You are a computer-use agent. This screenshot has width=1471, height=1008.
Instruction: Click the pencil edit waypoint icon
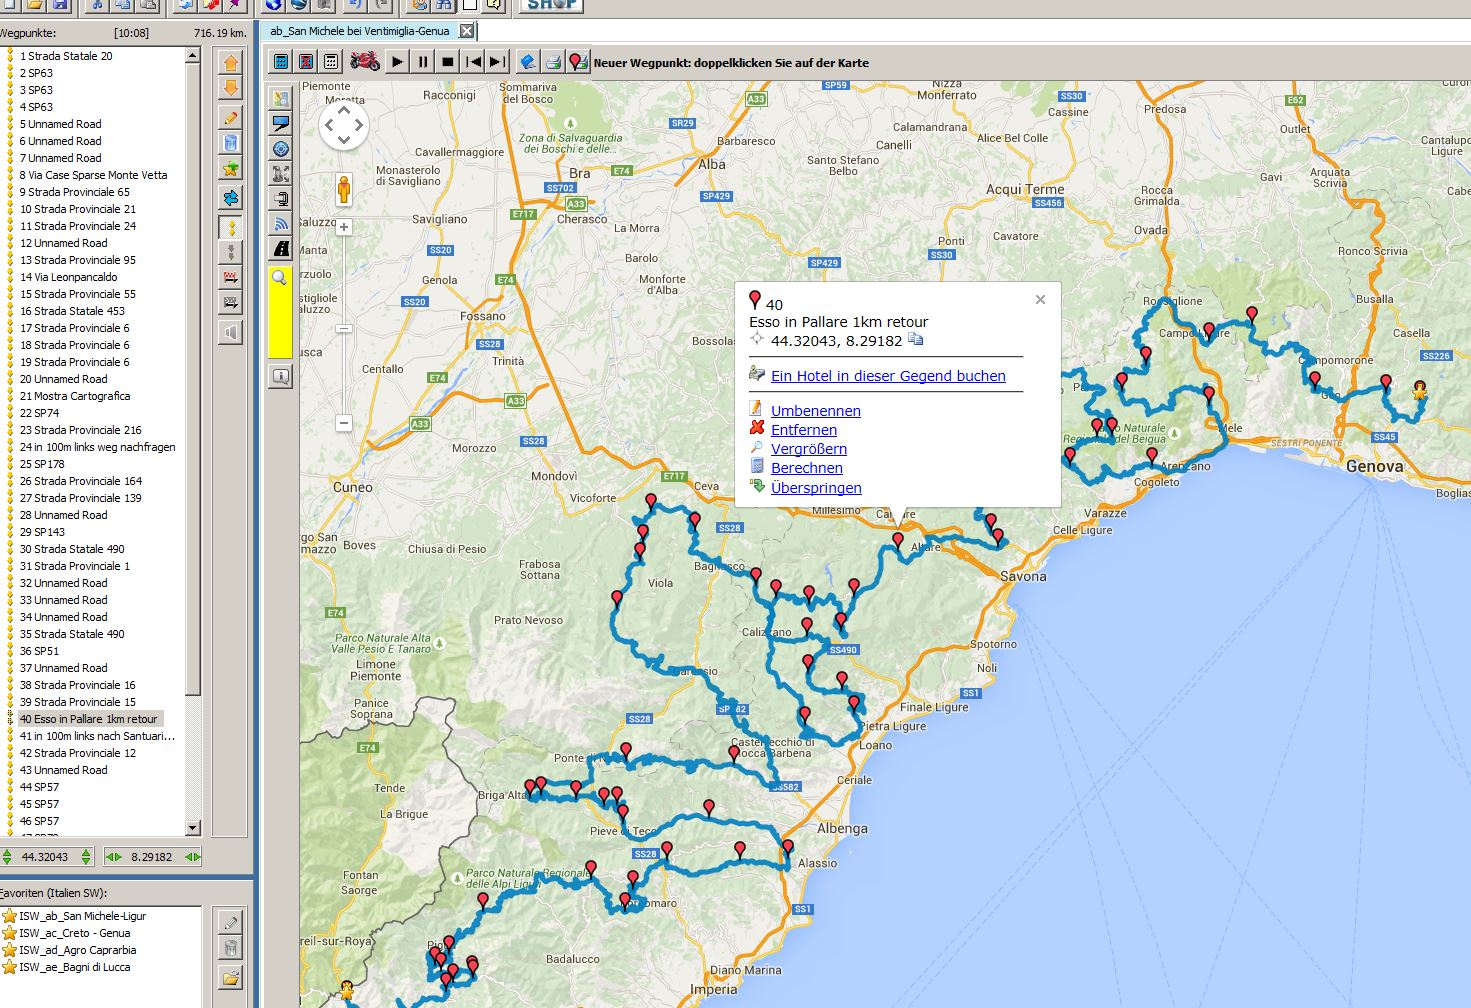231,118
